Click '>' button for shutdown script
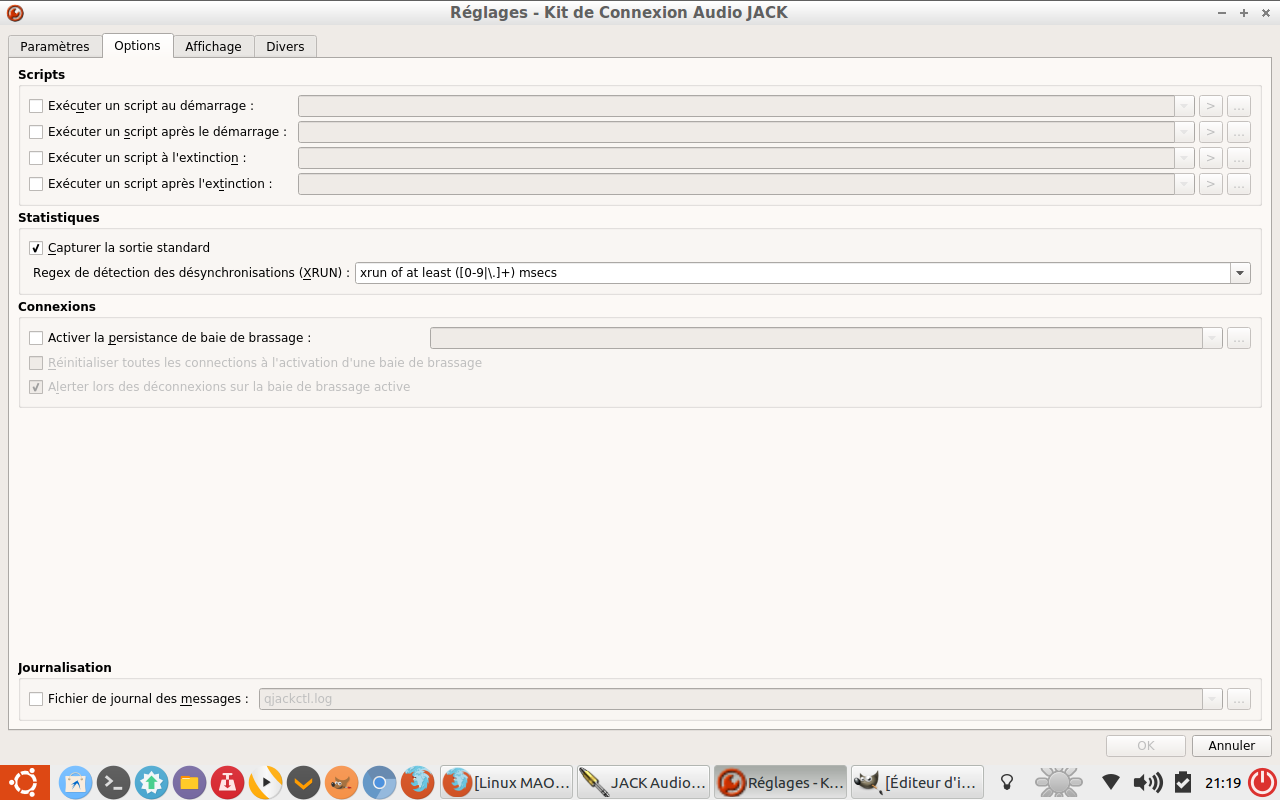Viewport: 1280px width, 800px height. (1211, 158)
